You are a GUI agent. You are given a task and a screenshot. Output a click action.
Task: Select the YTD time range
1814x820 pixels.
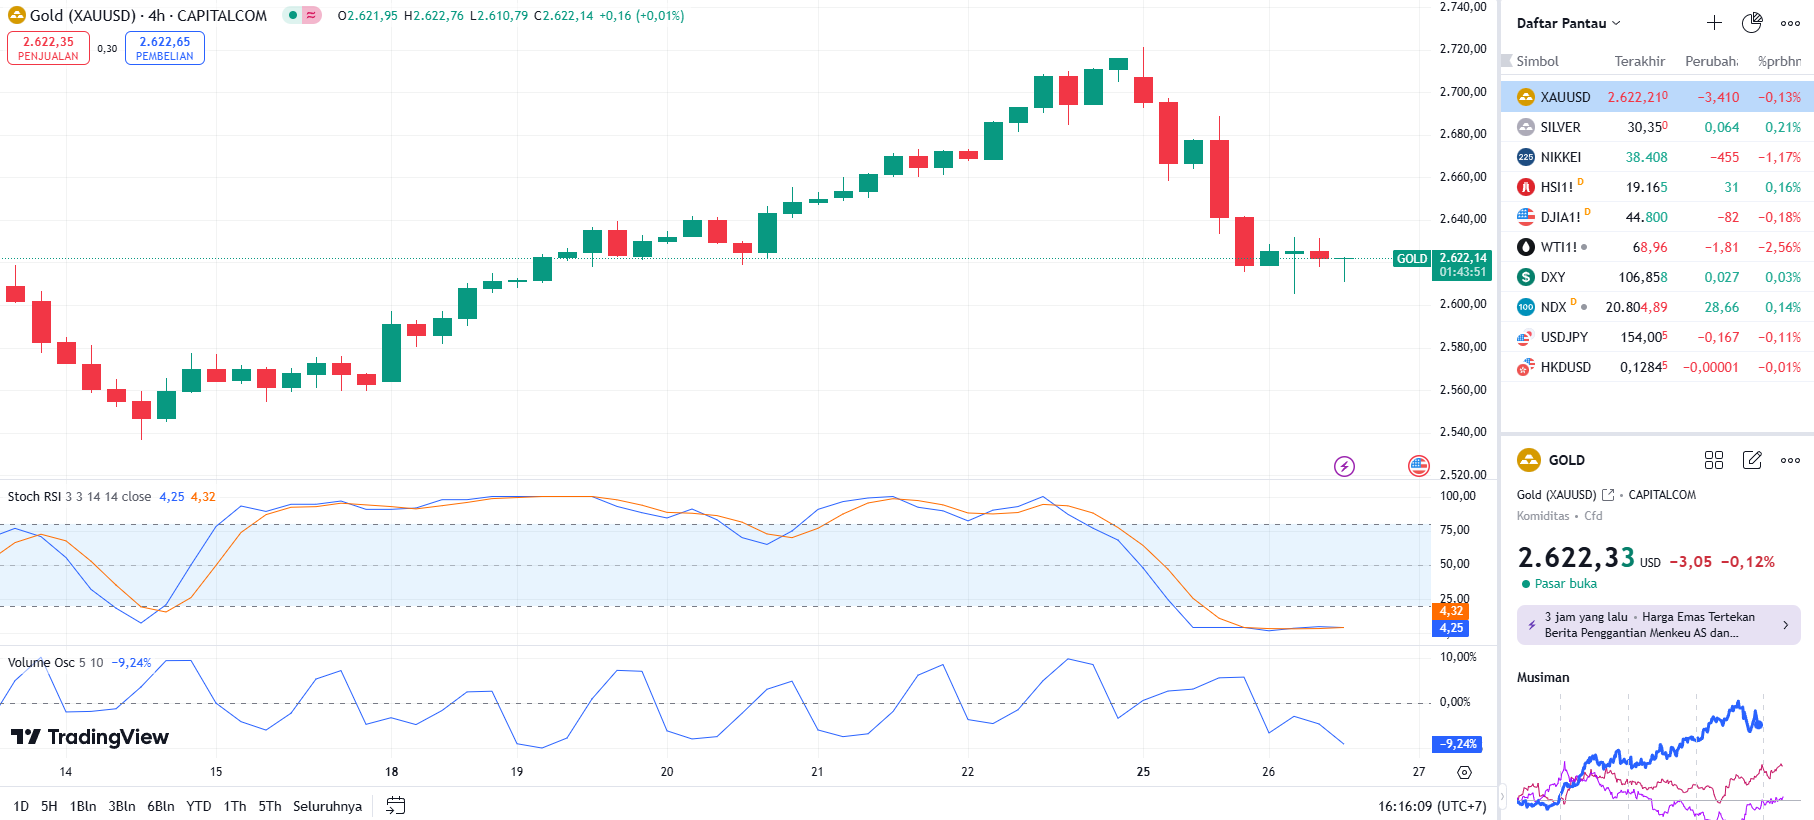pos(199,806)
